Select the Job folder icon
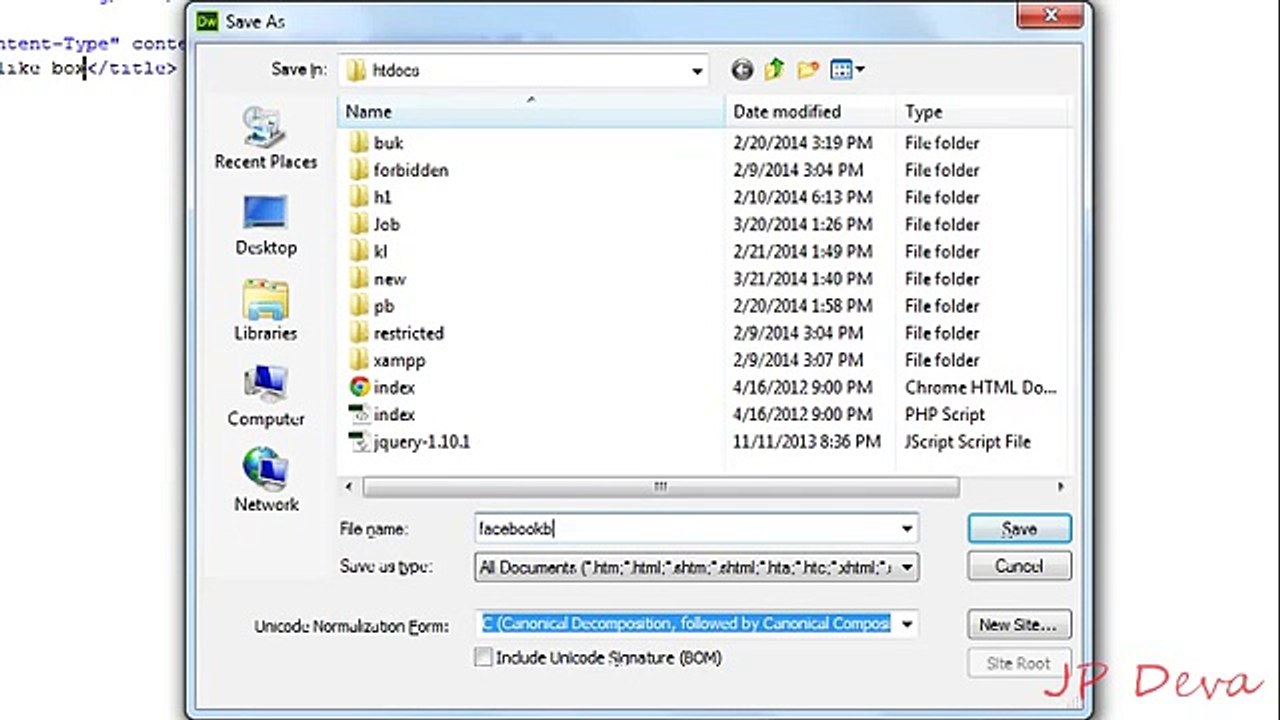The image size is (1280, 720). (359, 224)
